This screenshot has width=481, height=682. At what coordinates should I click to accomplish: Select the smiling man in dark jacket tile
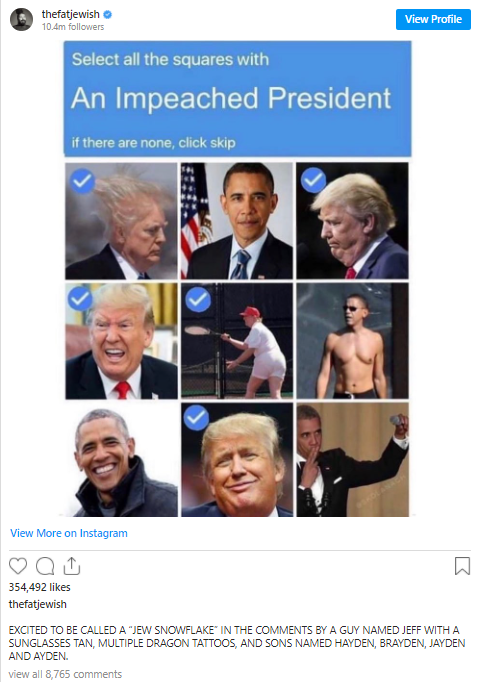click(x=121, y=460)
